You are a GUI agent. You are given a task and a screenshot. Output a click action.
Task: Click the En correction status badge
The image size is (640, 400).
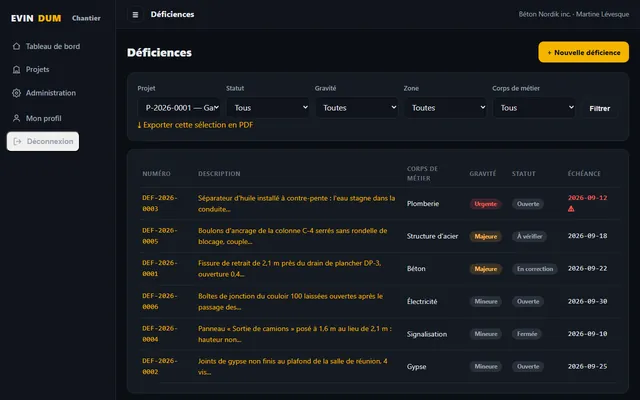coord(535,269)
